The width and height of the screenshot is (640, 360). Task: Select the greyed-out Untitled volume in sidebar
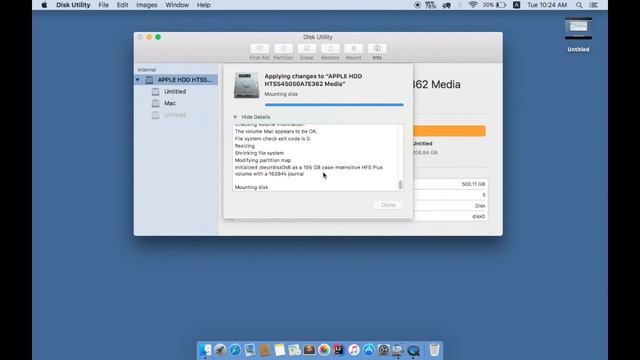pyautogui.click(x=175, y=115)
